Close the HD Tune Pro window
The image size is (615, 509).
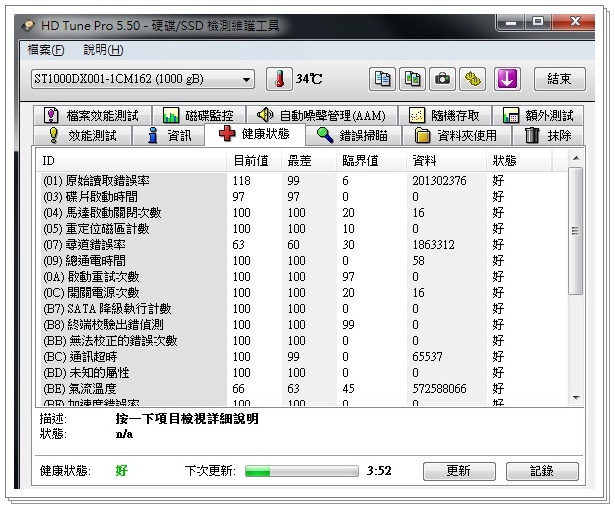tap(574, 22)
